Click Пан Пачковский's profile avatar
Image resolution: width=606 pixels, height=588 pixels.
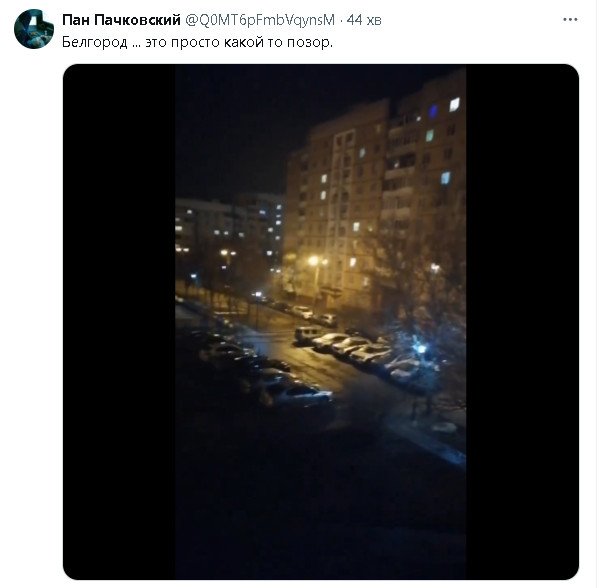pos(34,29)
